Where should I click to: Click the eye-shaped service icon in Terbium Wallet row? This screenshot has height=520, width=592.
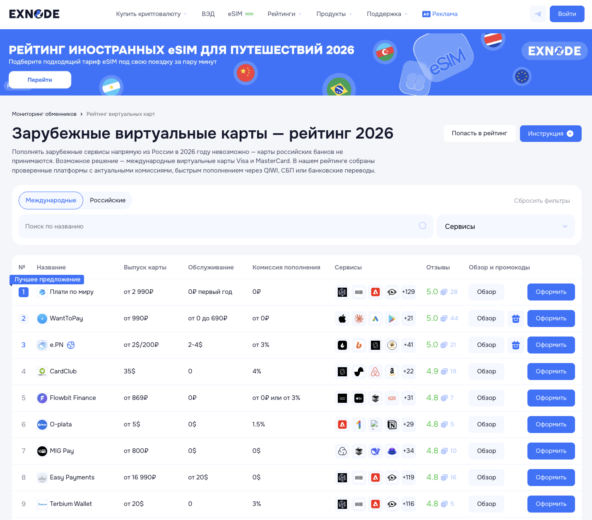click(392, 504)
